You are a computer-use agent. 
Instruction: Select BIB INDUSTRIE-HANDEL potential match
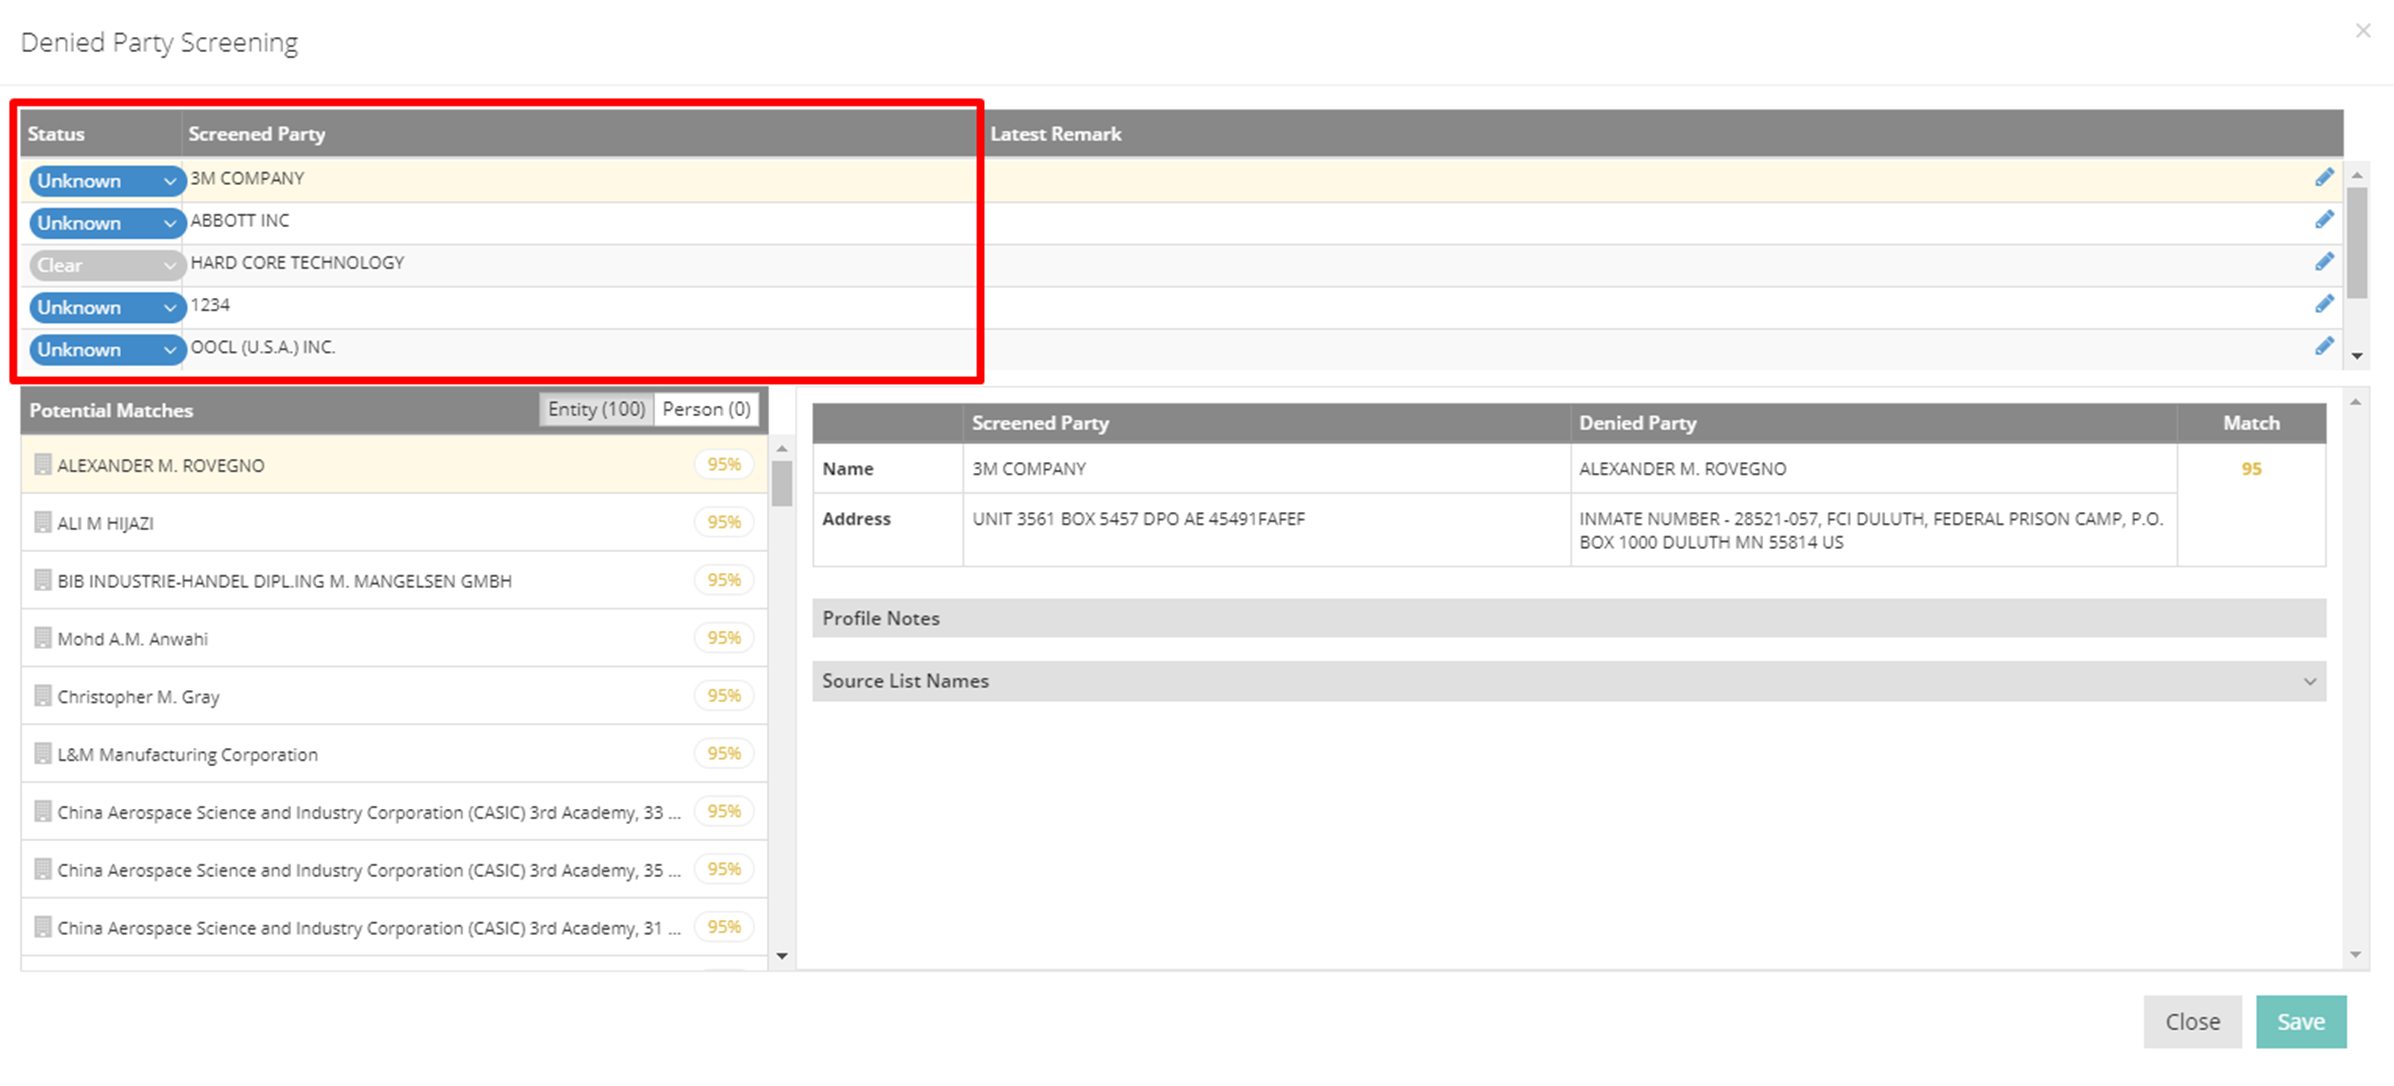(x=284, y=581)
